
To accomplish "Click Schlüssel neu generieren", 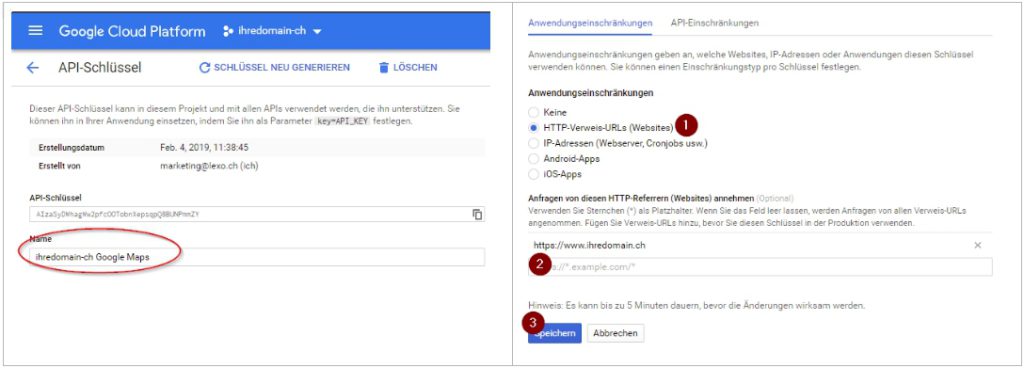I will (x=274, y=68).
